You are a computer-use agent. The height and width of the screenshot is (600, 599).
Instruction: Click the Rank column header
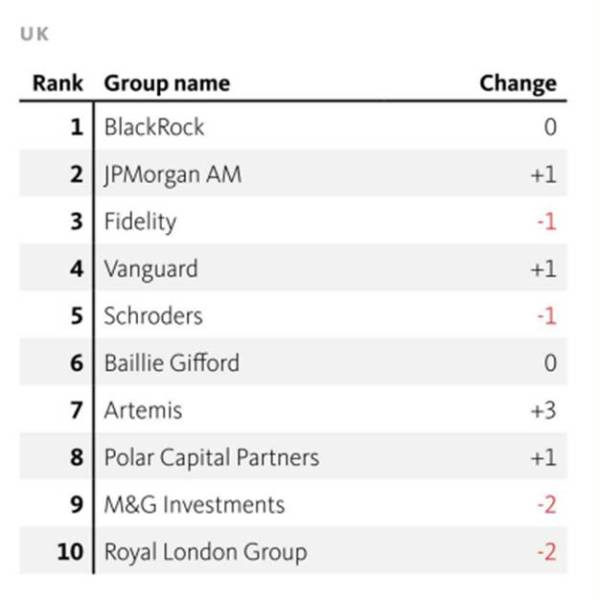coord(58,83)
